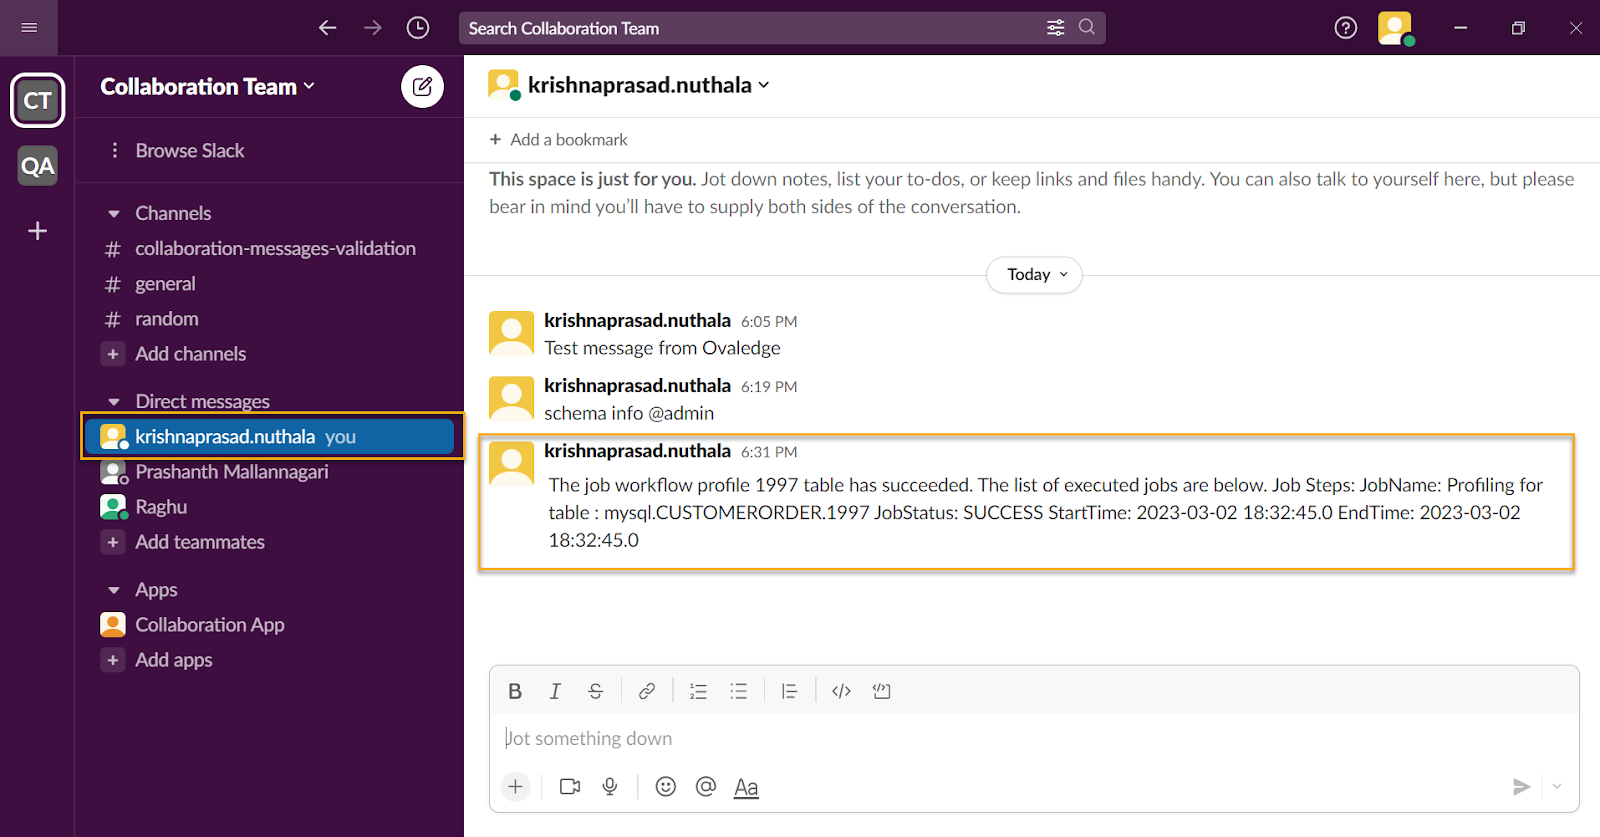Click the code block icon

click(881, 691)
